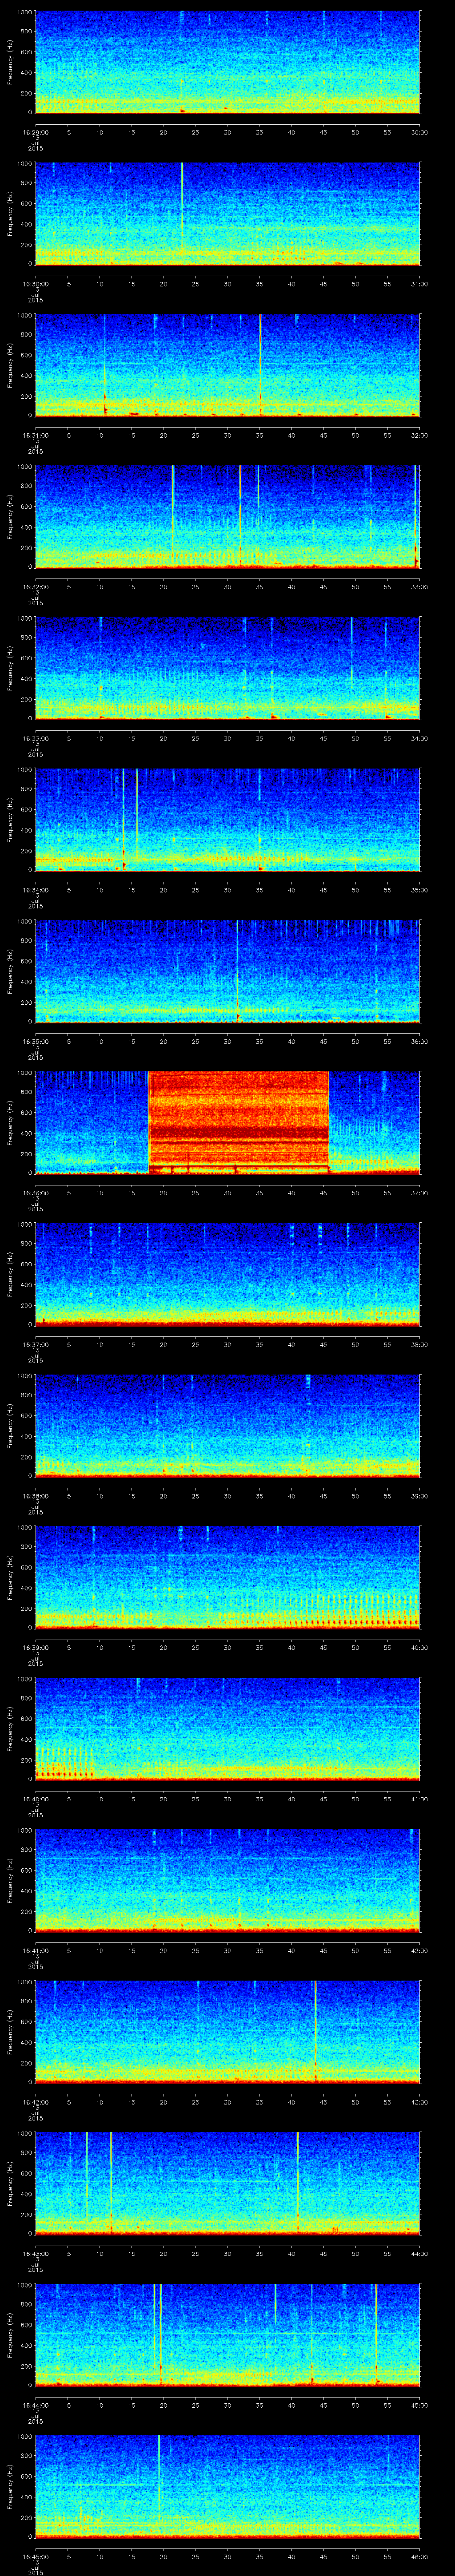Click the 16:40:00 start time label
Image resolution: width=455 pixels, height=2576 pixels.
(x=36, y=1799)
